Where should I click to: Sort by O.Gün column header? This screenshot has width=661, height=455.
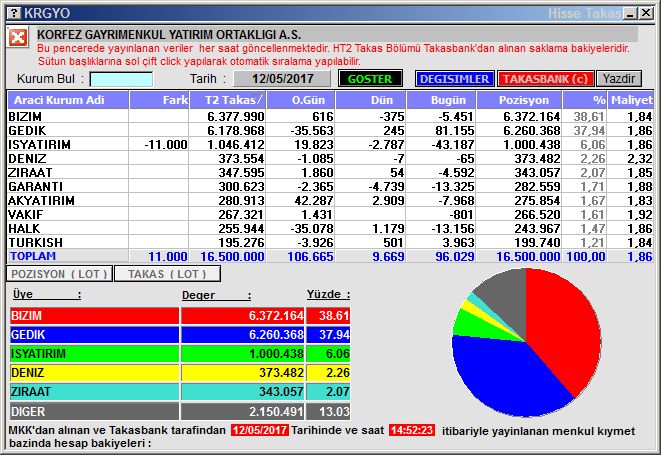(301, 100)
